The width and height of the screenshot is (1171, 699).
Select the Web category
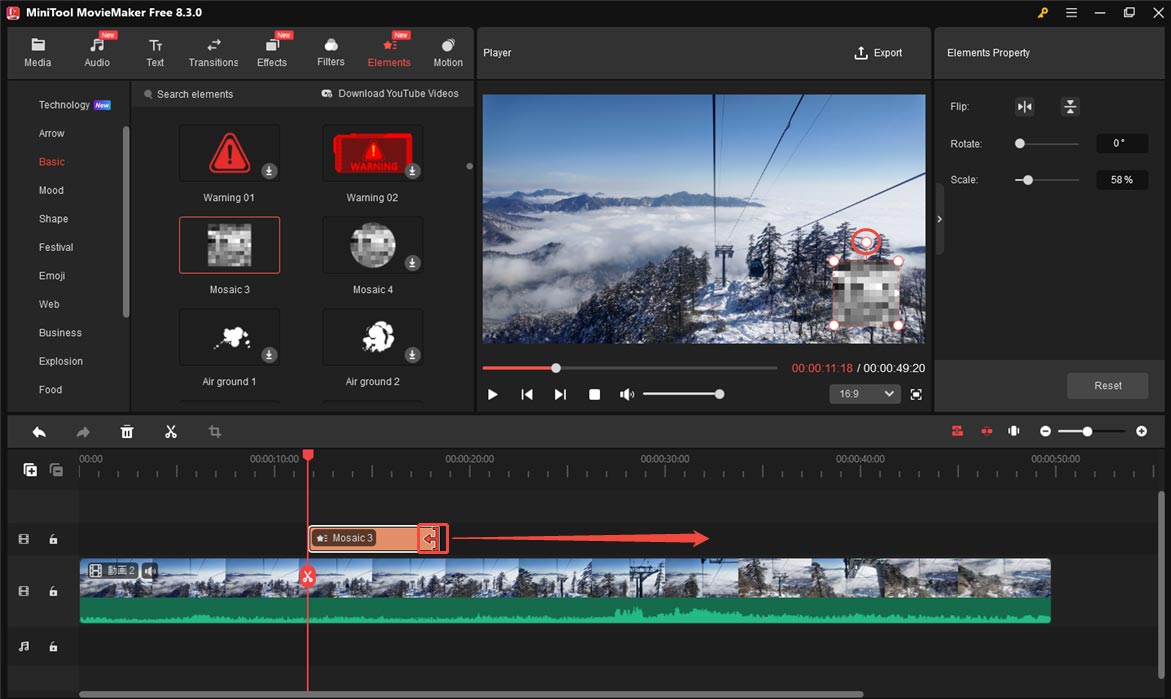click(49, 304)
